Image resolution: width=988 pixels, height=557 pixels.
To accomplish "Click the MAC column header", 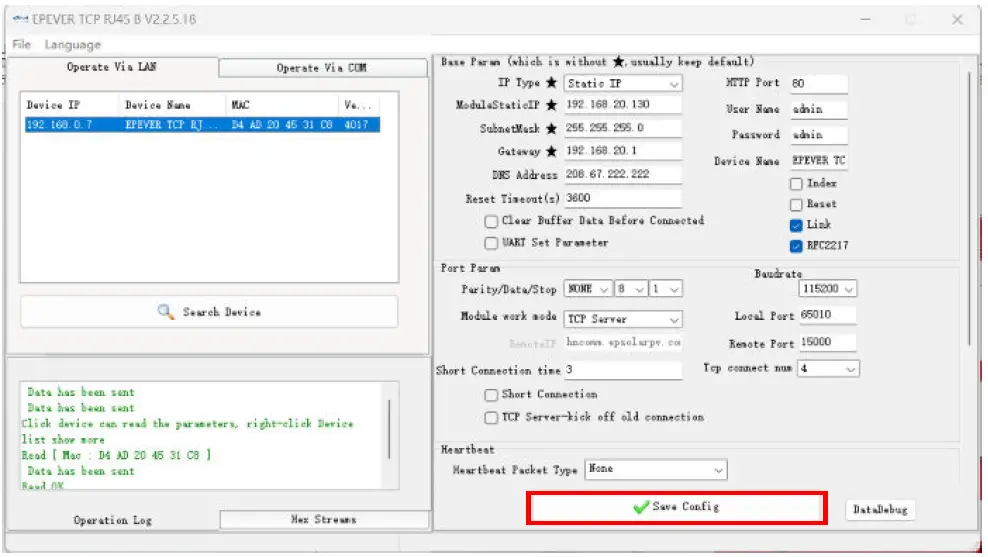I will (x=282, y=105).
